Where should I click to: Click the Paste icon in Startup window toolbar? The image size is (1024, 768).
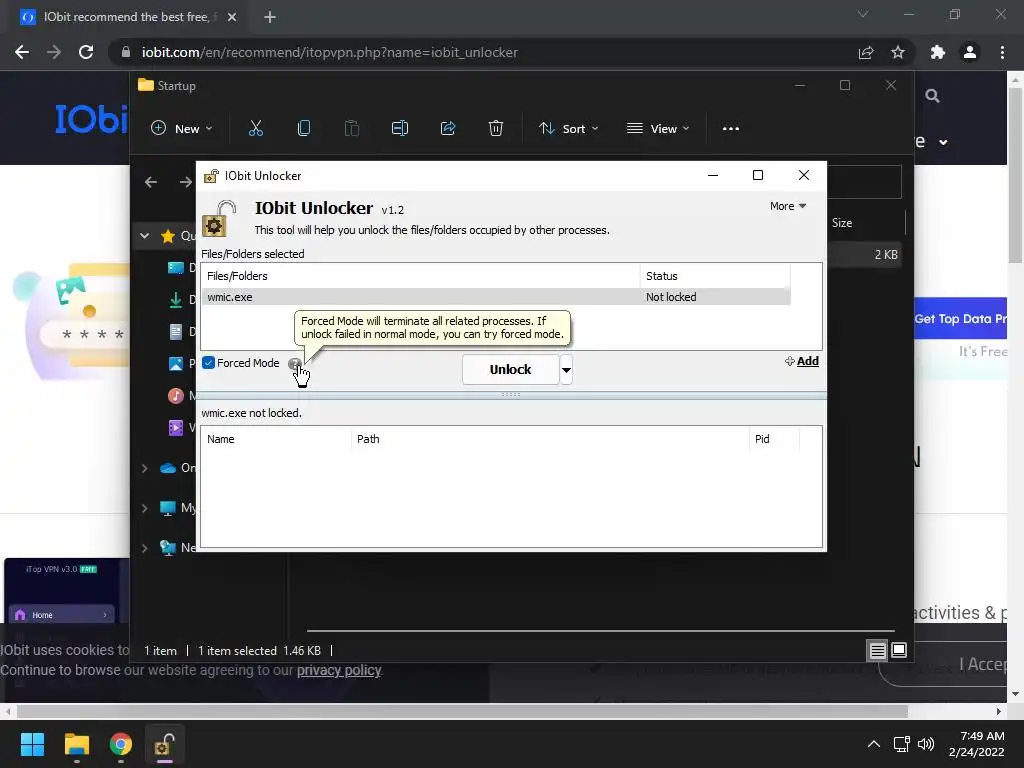(352, 129)
